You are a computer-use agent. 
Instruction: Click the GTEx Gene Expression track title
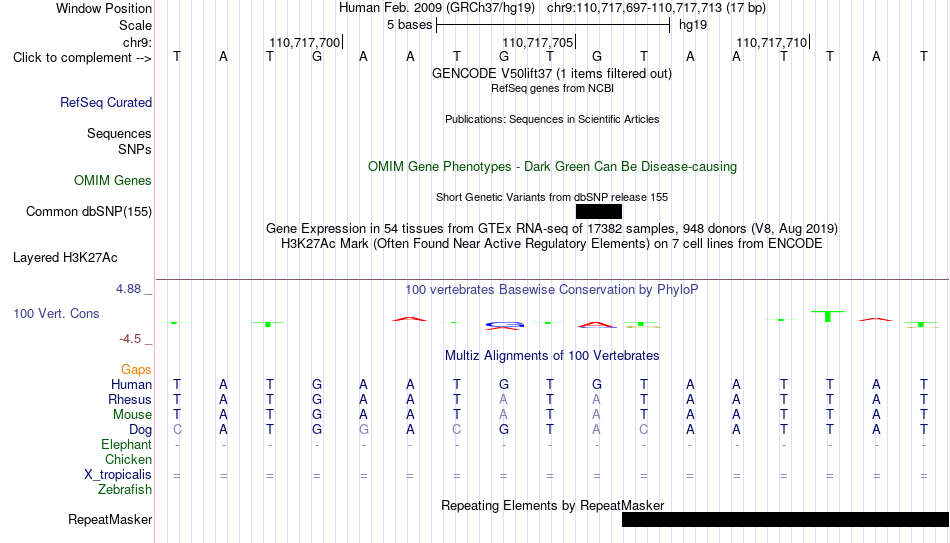552,228
